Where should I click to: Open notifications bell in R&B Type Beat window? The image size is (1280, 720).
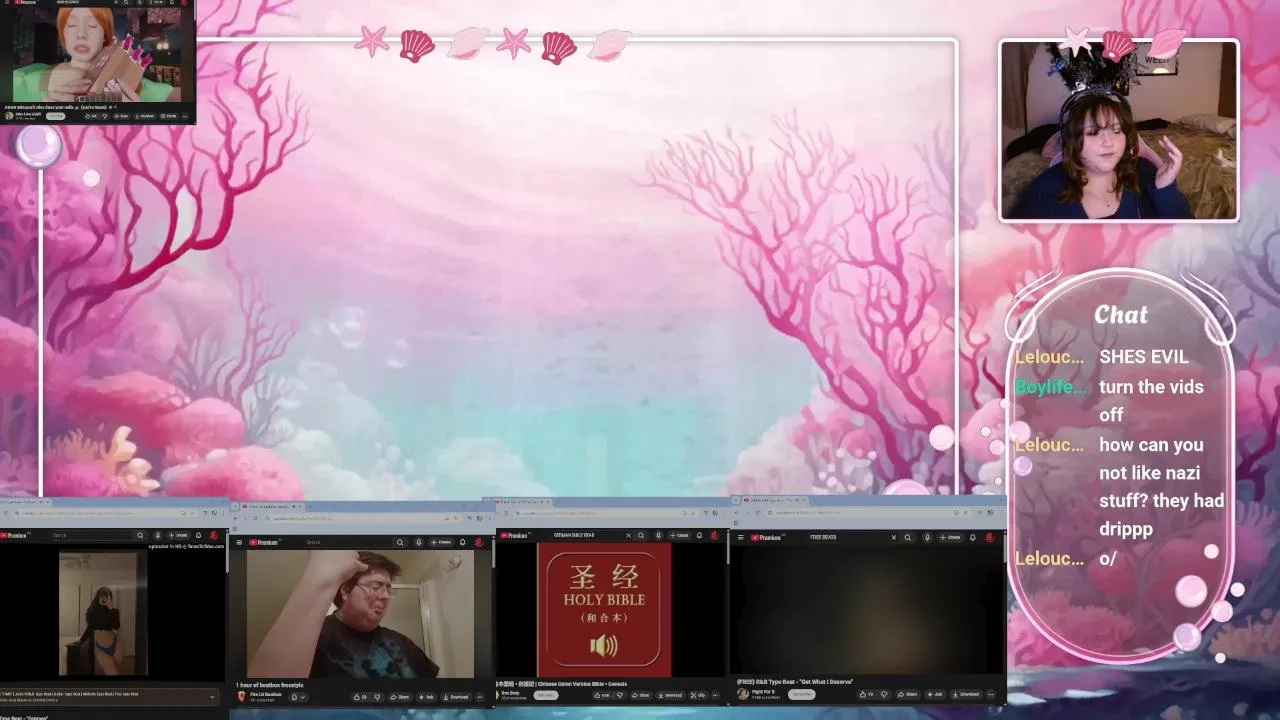click(972, 537)
